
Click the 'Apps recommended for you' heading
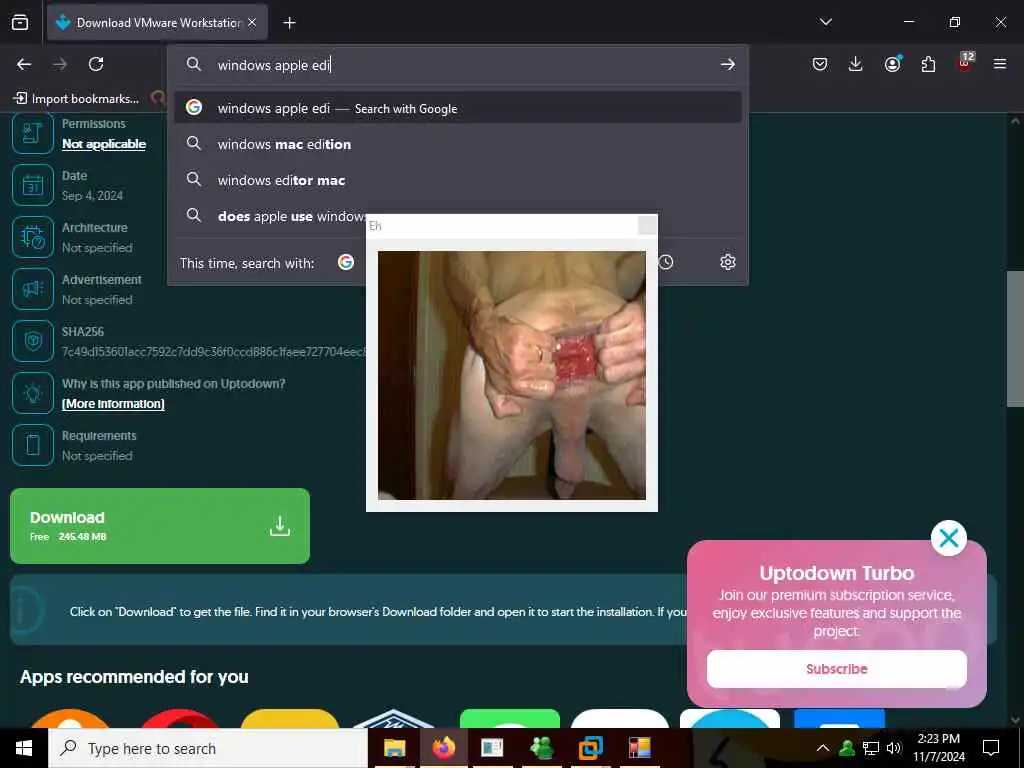(x=134, y=677)
